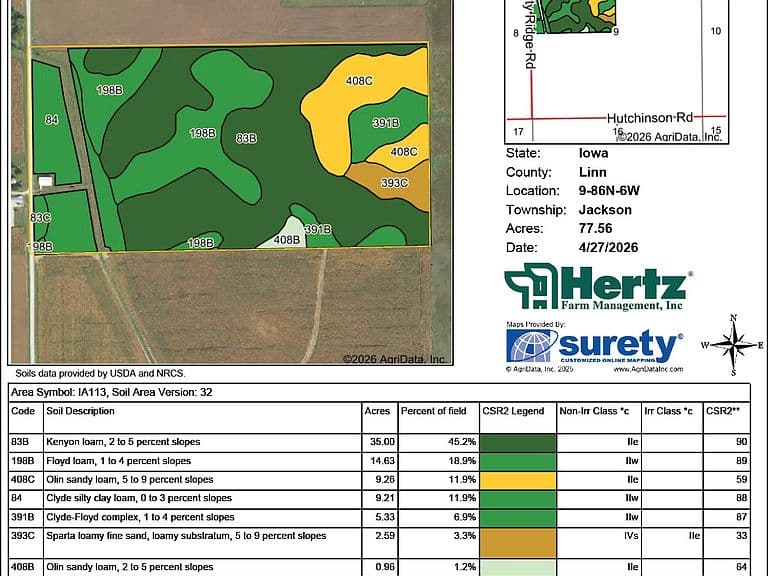The height and width of the screenshot is (576, 768).
Task: Click 'Olin sandy loam, 2 to 5 percent slopes'
Action: (130, 567)
